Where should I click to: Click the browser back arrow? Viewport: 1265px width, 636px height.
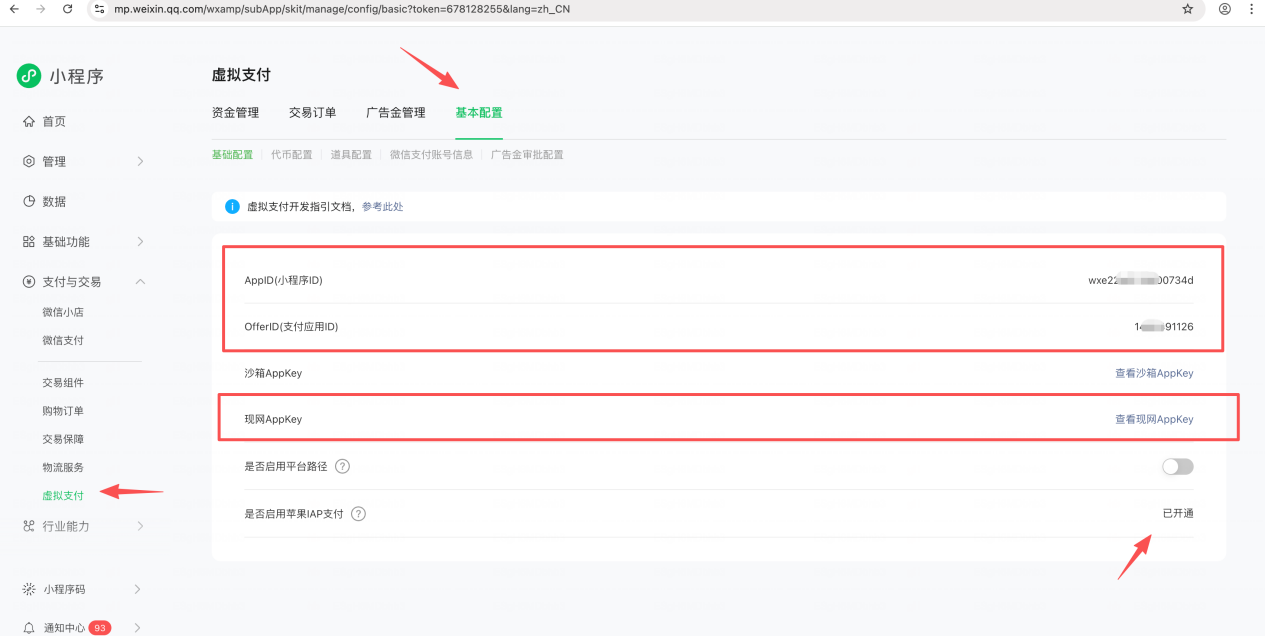point(14,9)
